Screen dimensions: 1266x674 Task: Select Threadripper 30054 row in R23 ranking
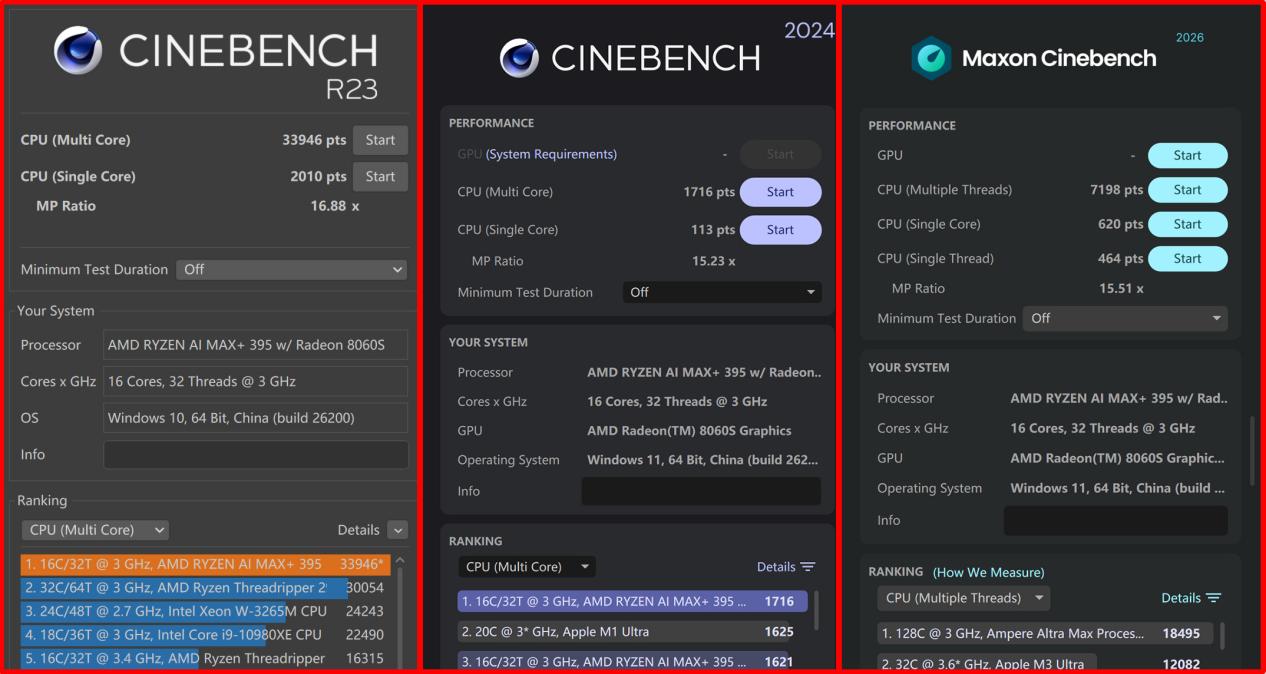click(205, 588)
